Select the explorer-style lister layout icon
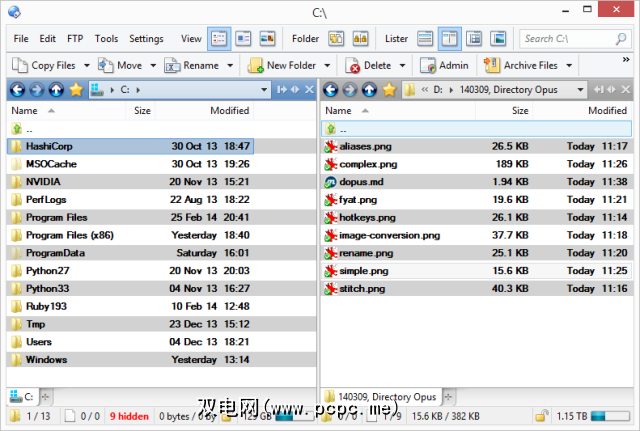 pyautogui.click(x=474, y=39)
